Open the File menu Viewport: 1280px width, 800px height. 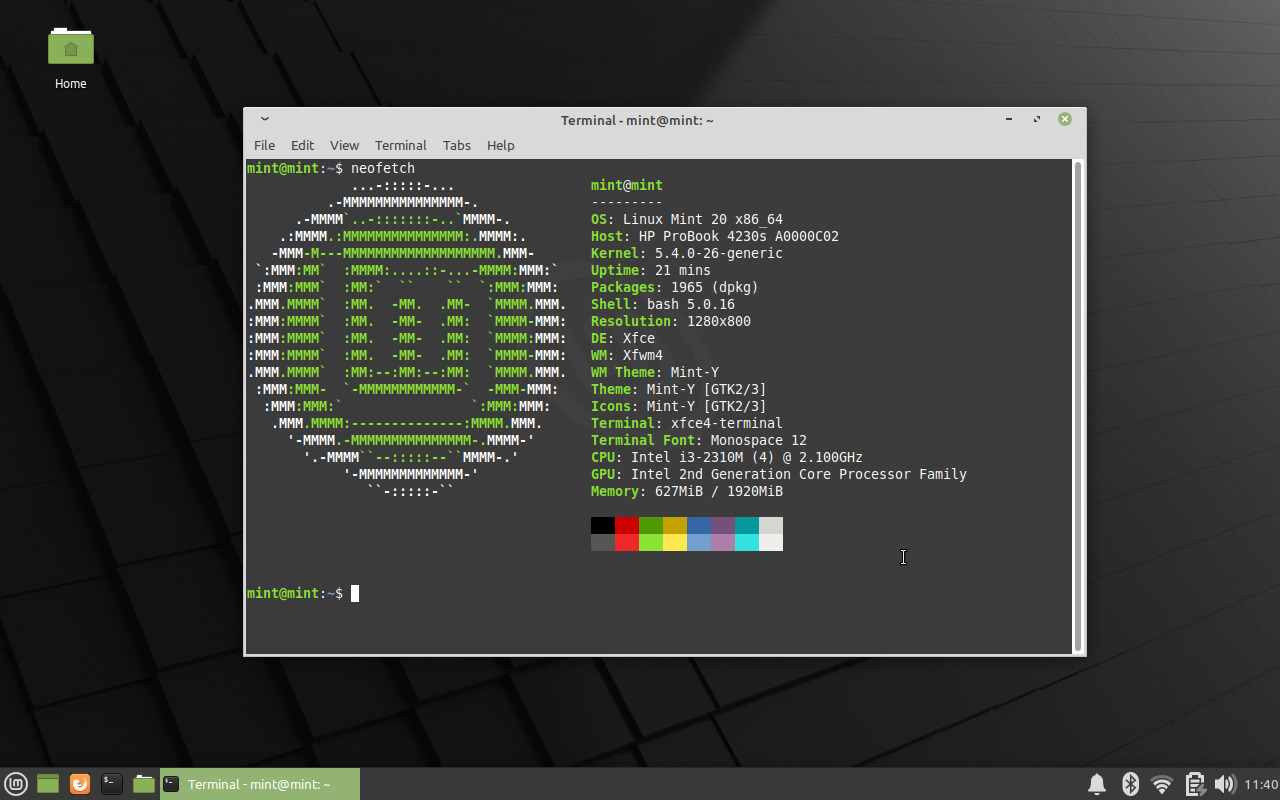click(264, 145)
